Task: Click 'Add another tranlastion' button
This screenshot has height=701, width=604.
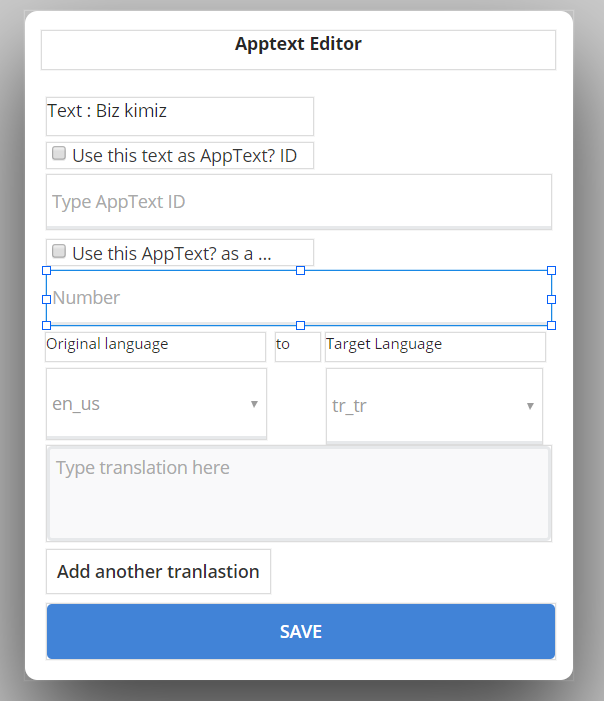Action: click(x=158, y=571)
